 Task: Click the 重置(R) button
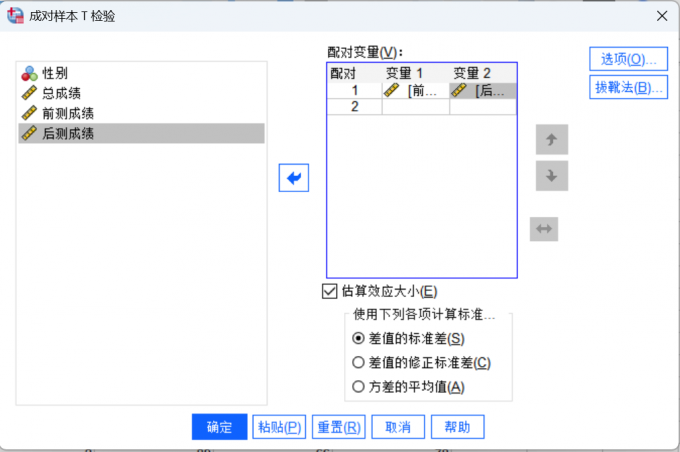click(x=339, y=427)
